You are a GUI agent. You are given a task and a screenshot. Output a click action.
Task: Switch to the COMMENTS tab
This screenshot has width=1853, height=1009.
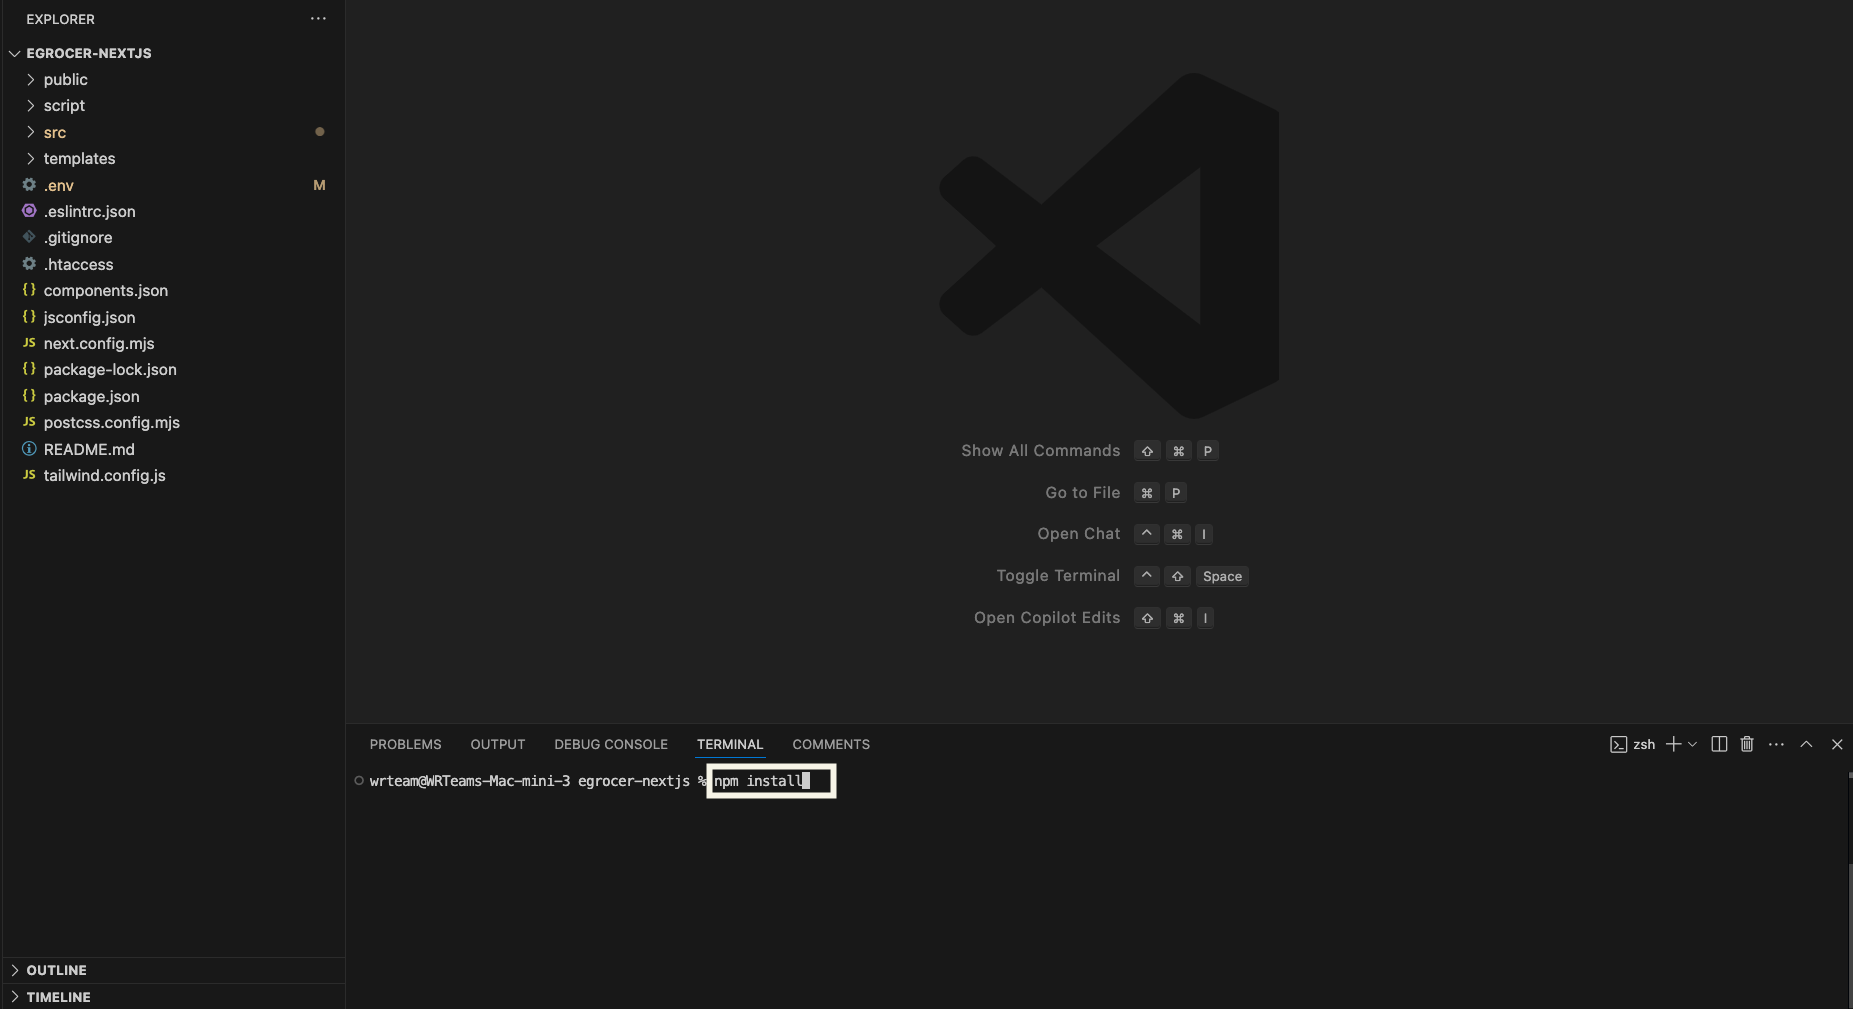(x=831, y=744)
